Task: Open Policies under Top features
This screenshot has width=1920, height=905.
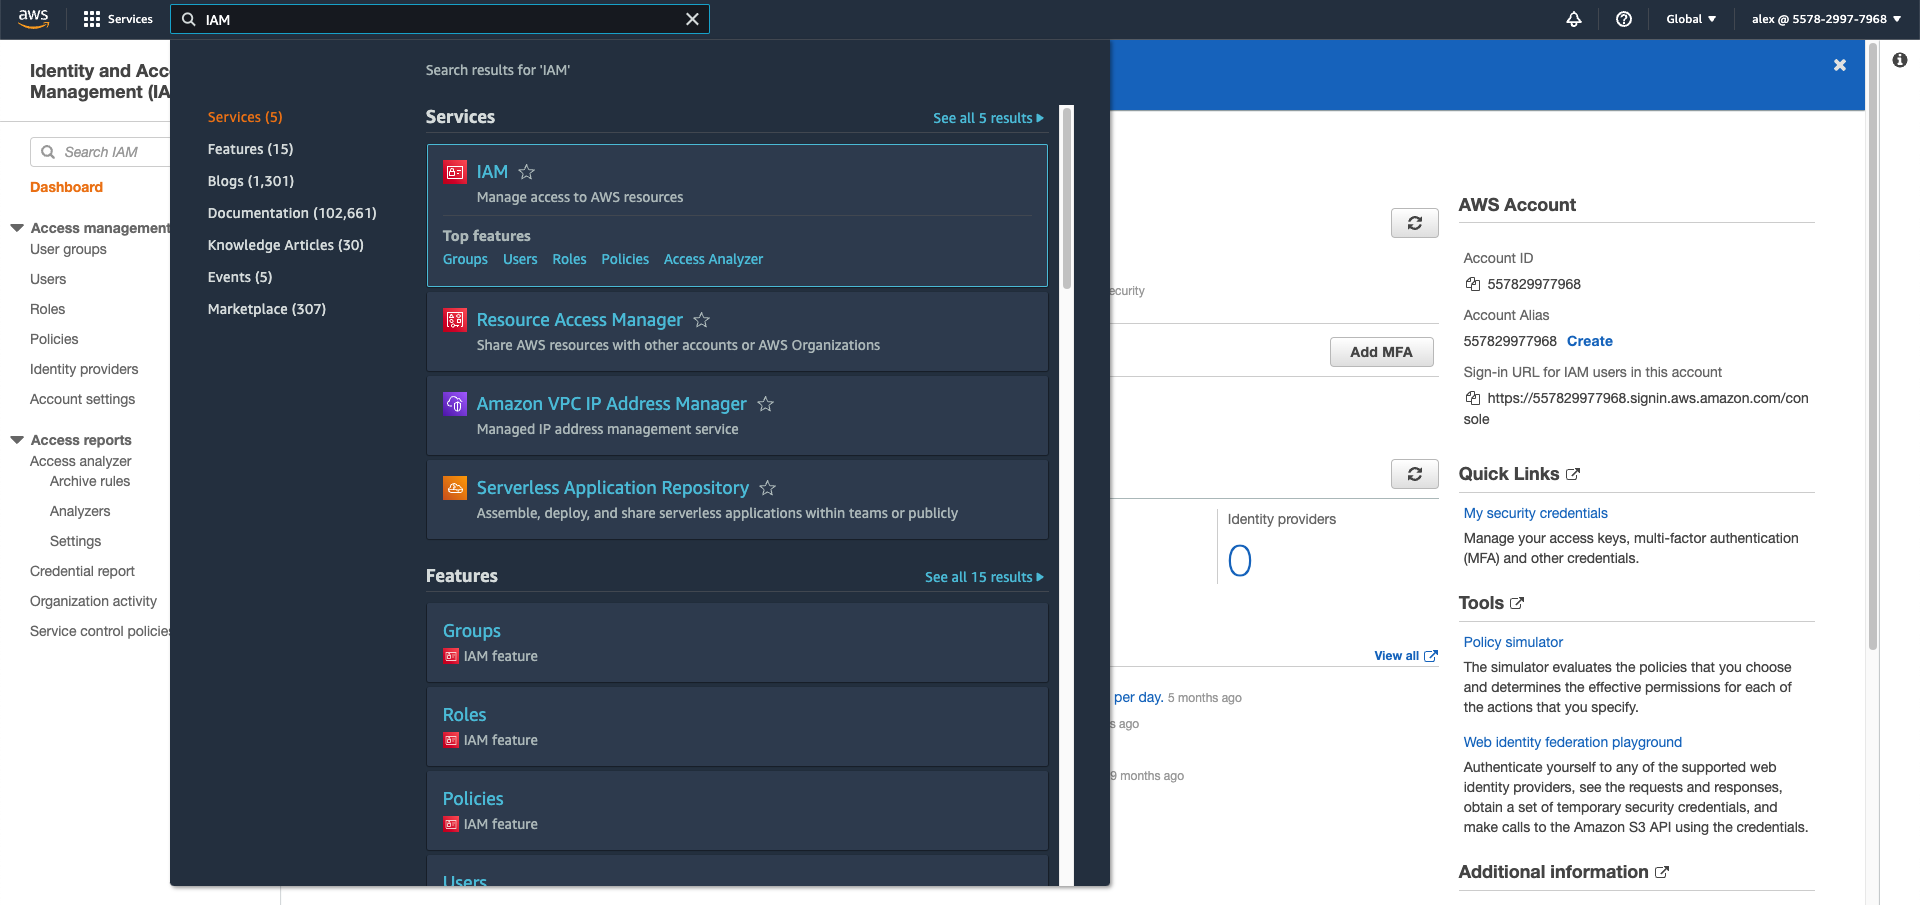Action: (625, 259)
